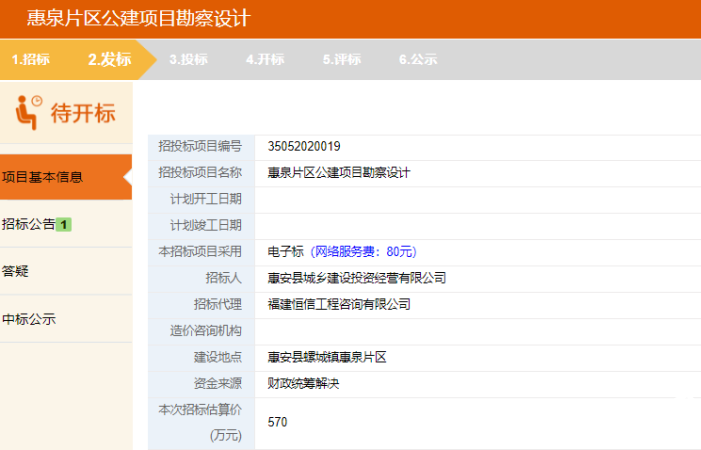Click 惠安县城乡建设投资经营有限公司 tenderer value
The height and width of the screenshot is (450, 701).
pyautogui.click(x=356, y=278)
